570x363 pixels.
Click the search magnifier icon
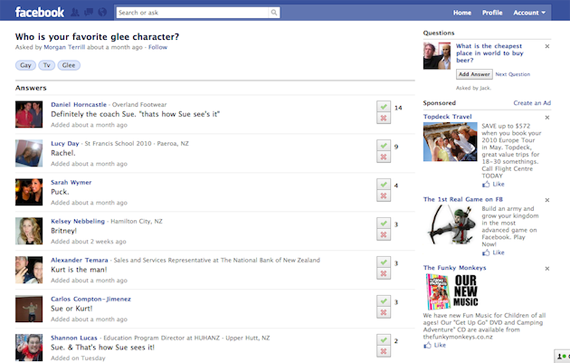click(x=274, y=13)
